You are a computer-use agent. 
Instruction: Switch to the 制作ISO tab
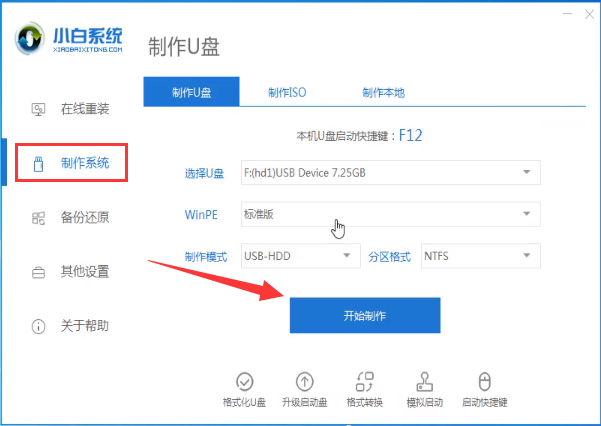coord(287,92)
